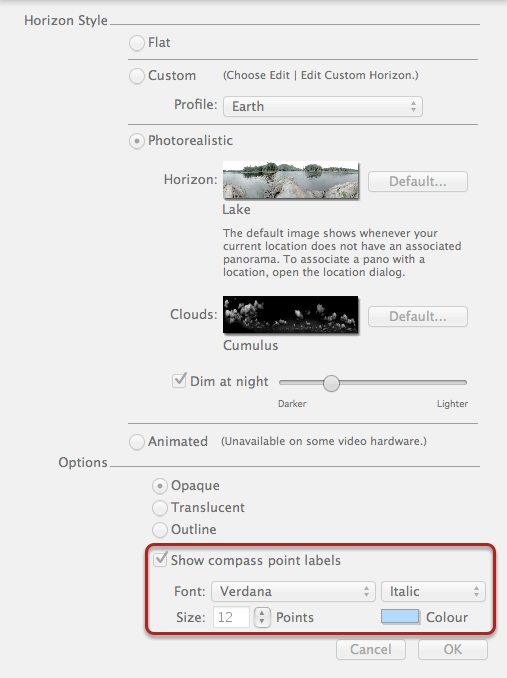Viewport: 507px width, 678px height.
Task: Toggle the Dim at night checkbox
Action: pyautogui.click(x=179, y=381)
